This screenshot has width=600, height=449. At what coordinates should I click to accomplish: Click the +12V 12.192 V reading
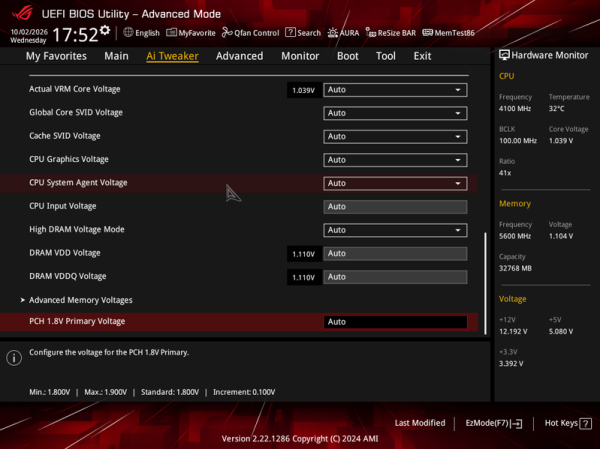(513, 331)
